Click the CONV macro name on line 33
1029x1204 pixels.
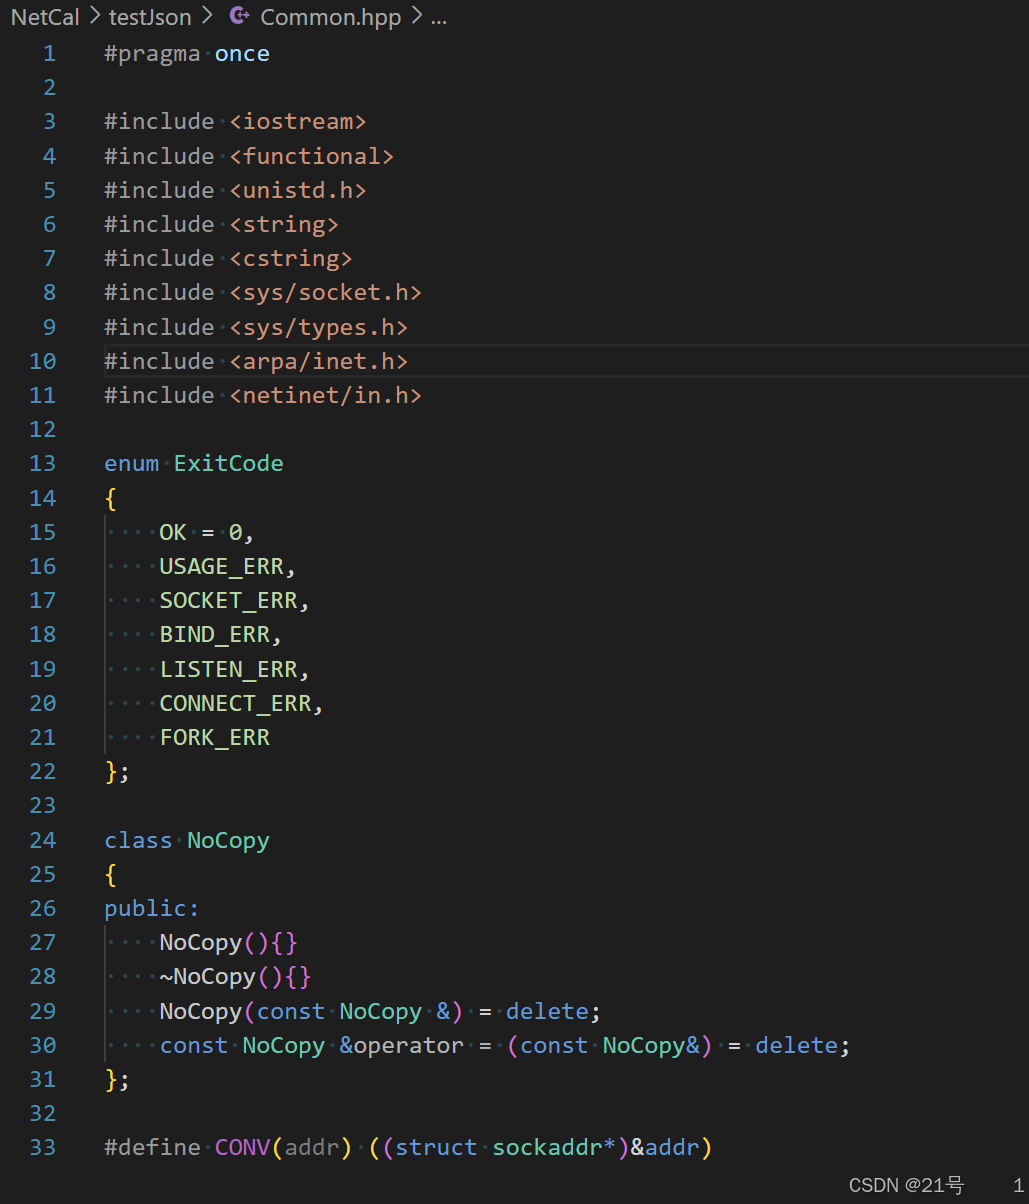[243, 1147]
